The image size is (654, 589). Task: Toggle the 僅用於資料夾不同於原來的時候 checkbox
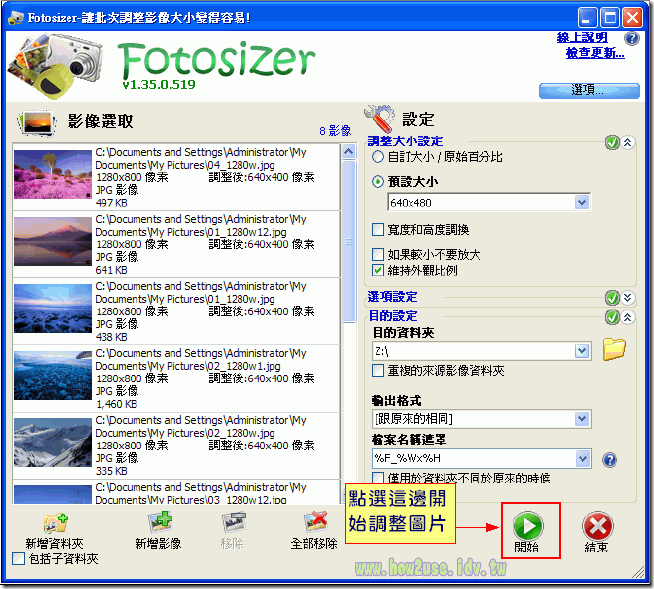pyautogui.click(x=377, y=478)
